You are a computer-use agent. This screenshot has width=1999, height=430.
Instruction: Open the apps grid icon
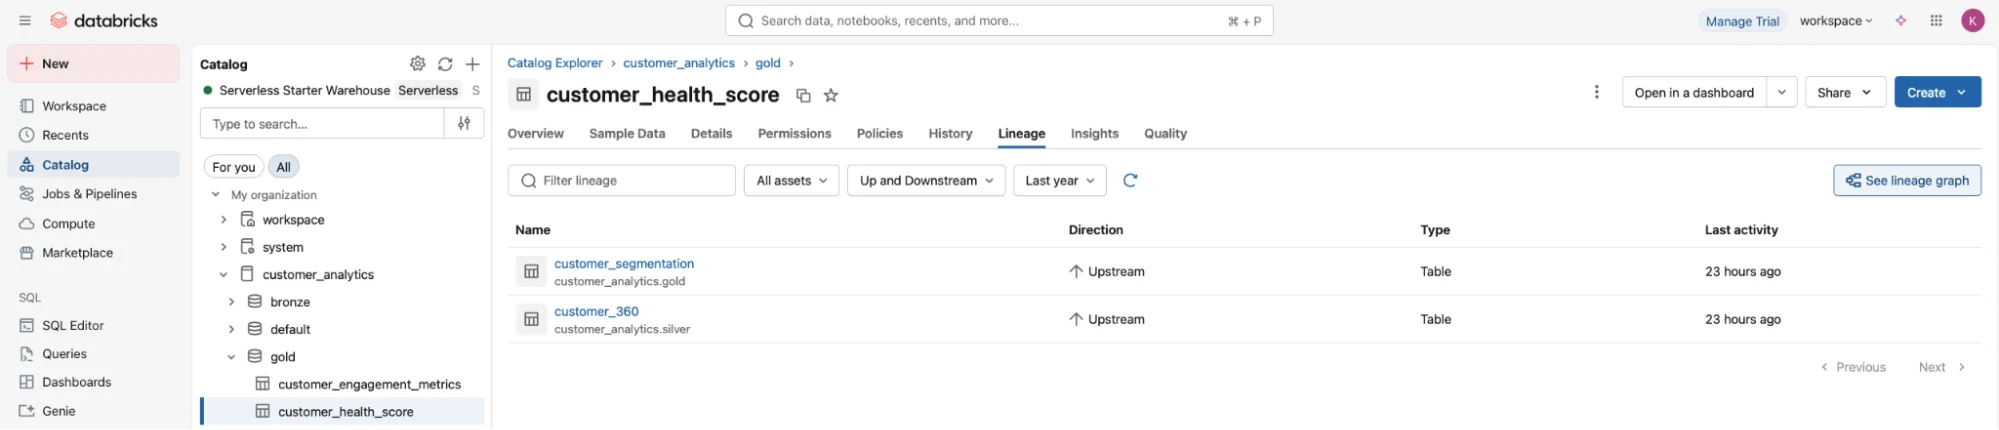pyautogui.click(x=1936, y=20)
